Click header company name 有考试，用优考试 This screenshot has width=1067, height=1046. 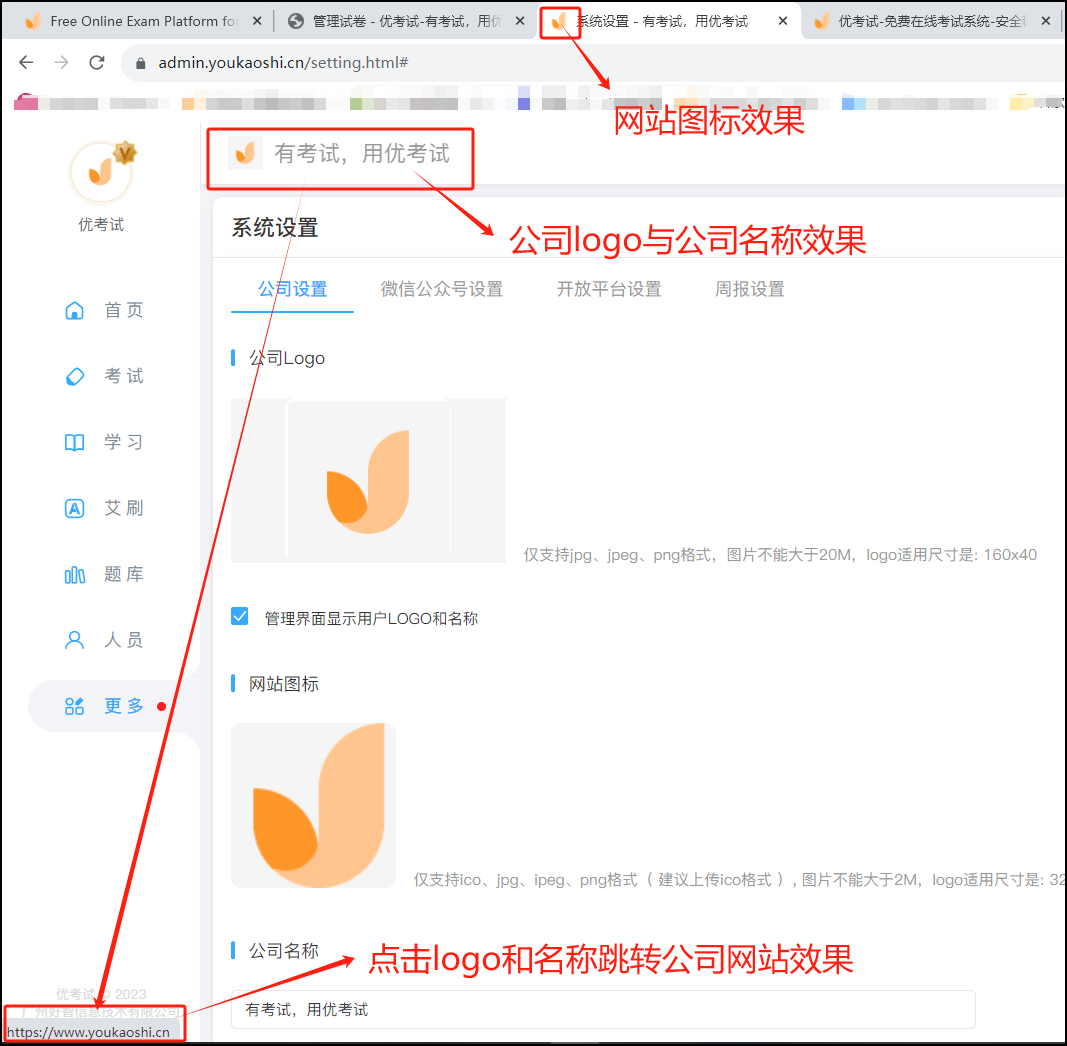(x=361, y=153)
